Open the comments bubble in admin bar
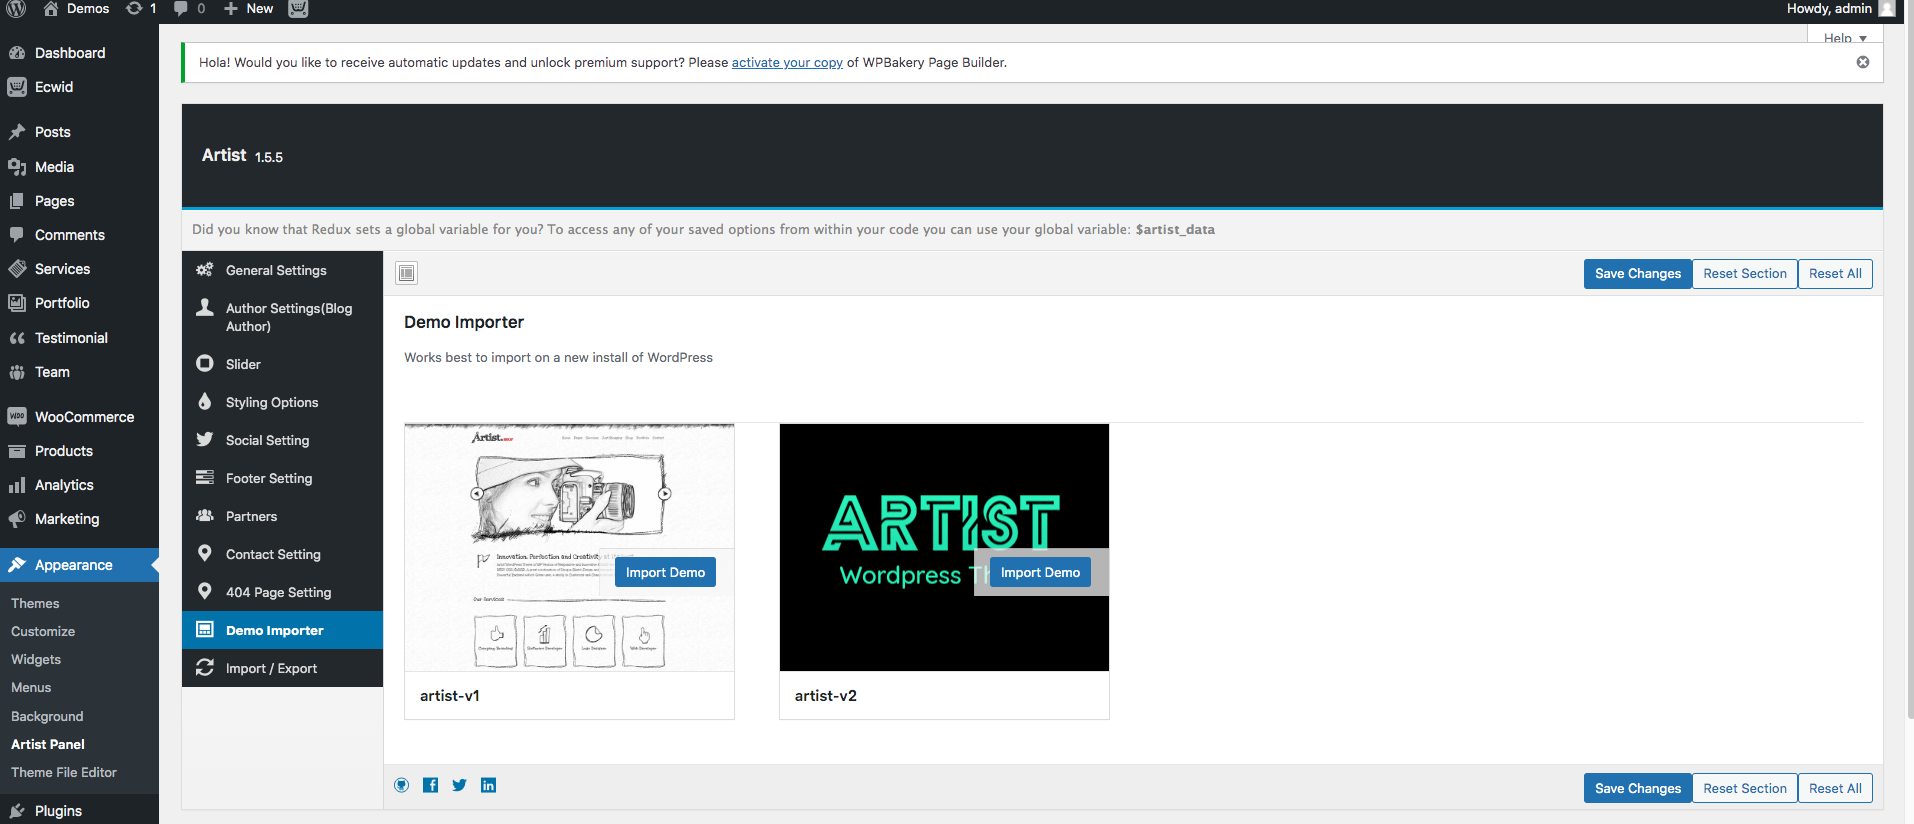The image size is (1914, 824). pyautogui.click(x=189, y=9)
